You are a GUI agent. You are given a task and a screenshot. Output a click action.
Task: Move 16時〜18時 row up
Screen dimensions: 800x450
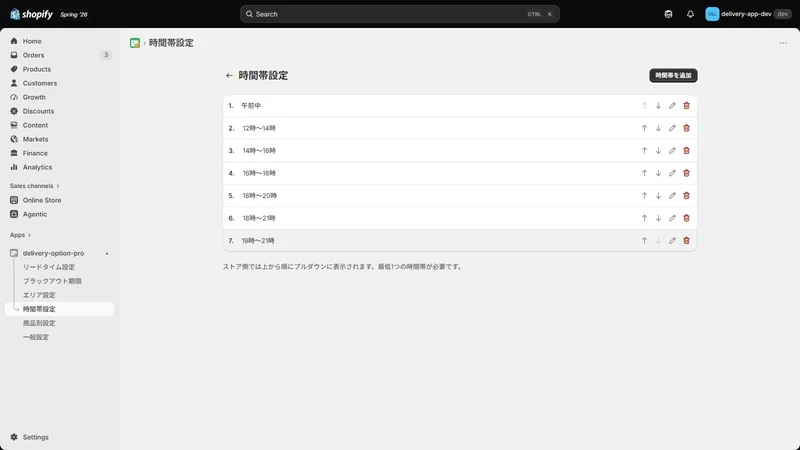point(644,173)
